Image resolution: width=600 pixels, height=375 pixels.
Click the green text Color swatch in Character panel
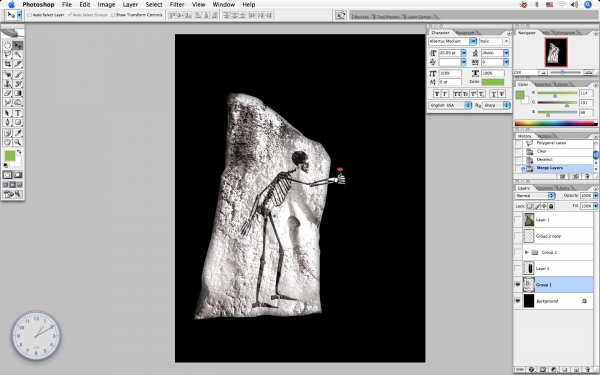(493, 82)
